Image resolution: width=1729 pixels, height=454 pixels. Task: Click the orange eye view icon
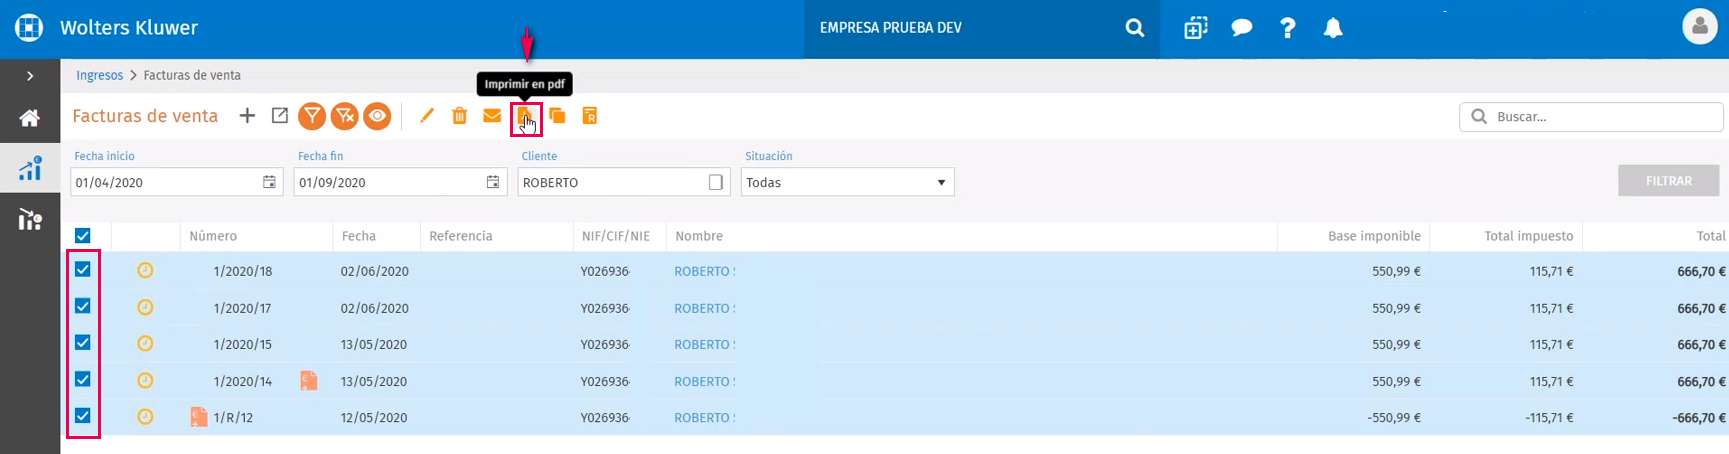click(377, 116)
